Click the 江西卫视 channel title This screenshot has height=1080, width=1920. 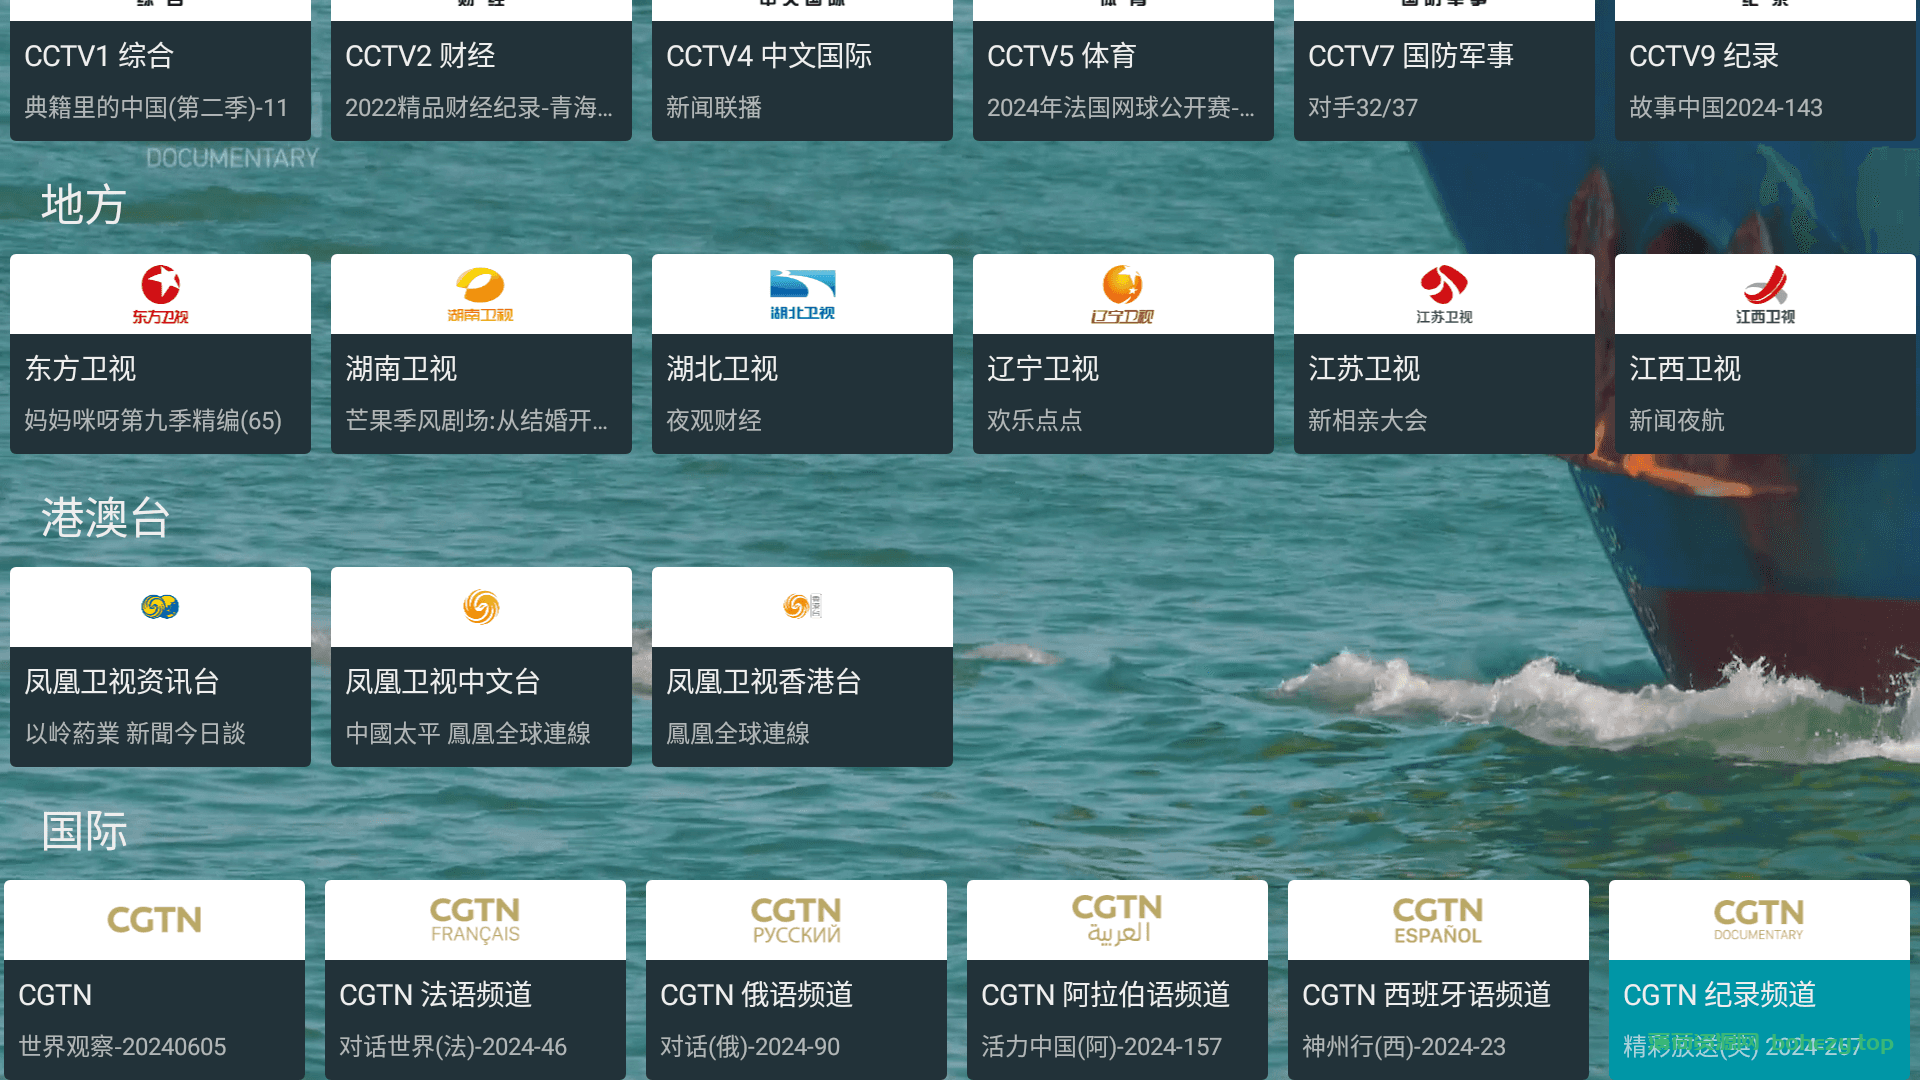click(x=1685, y=369)
